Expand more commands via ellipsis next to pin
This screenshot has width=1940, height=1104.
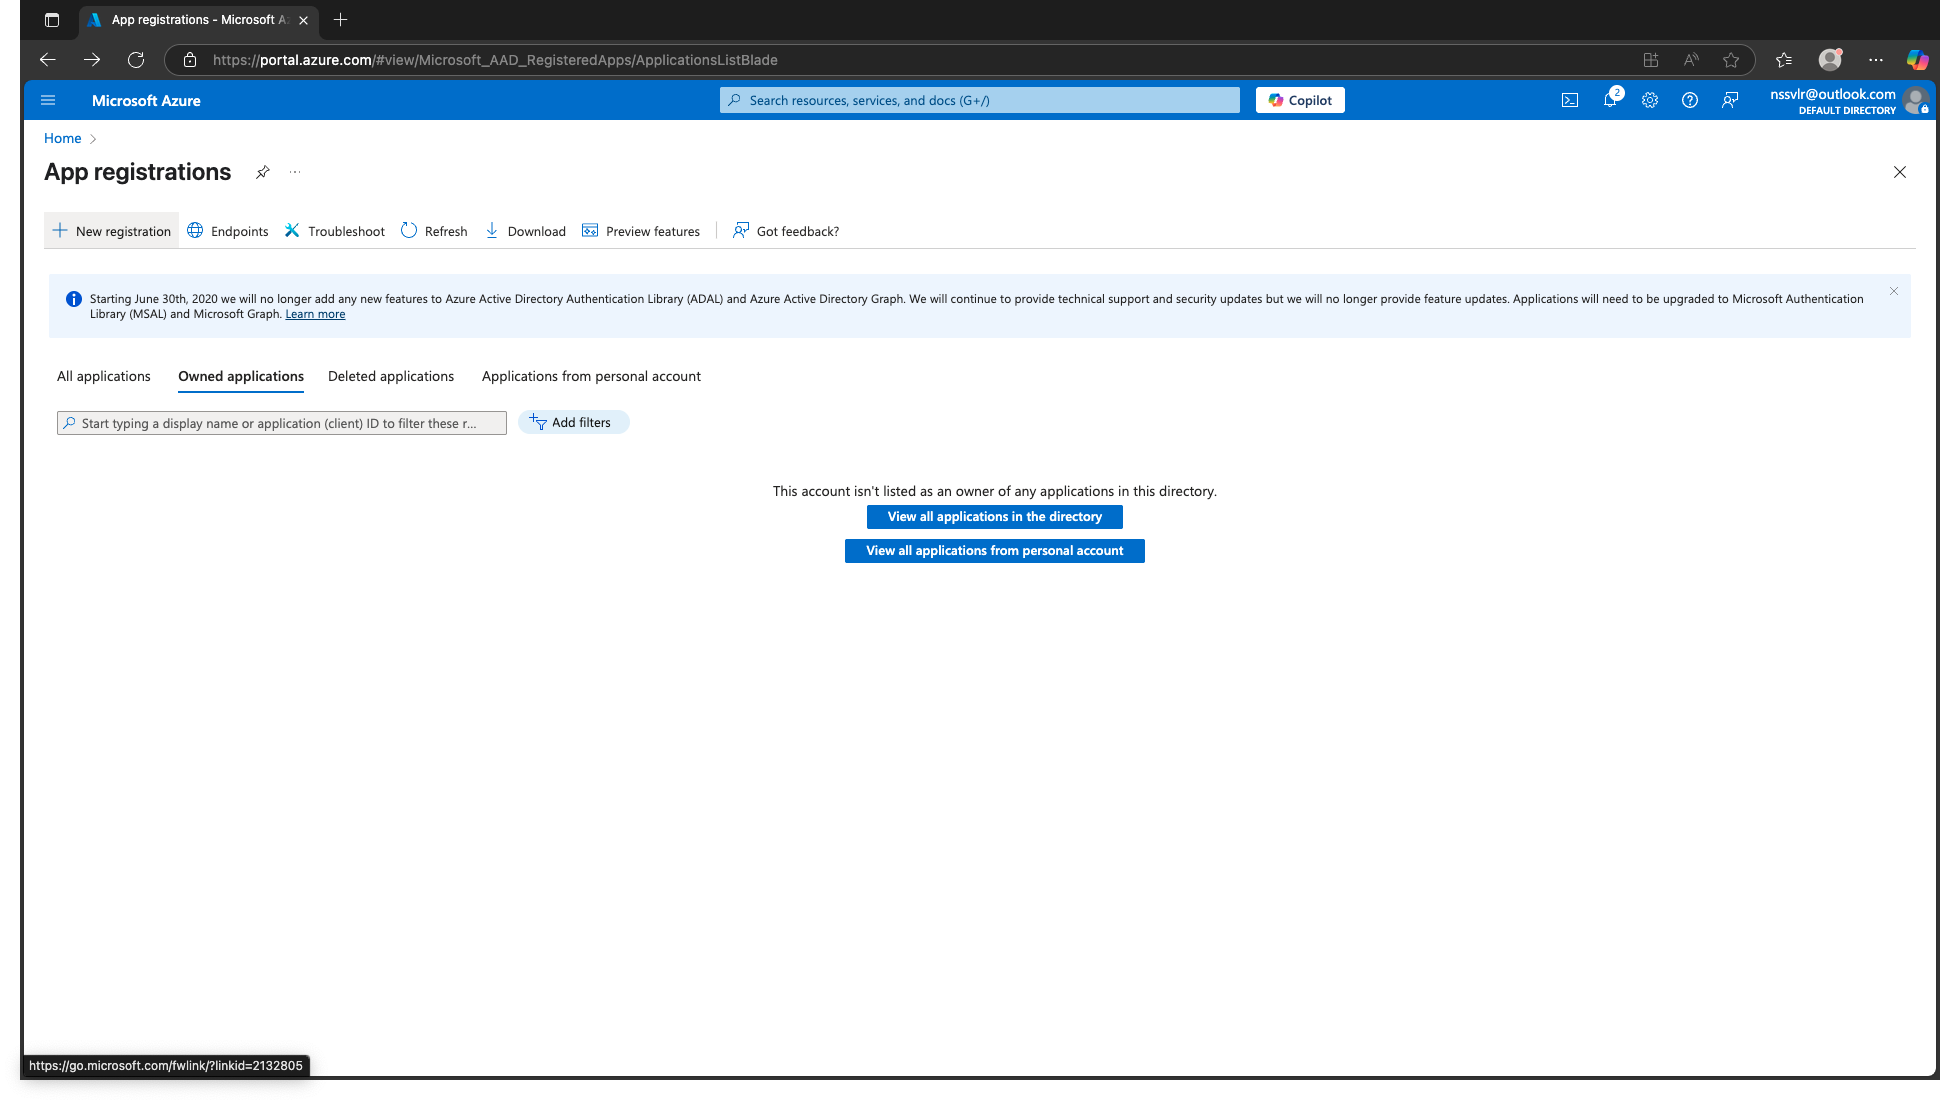pyautogui.click(x=294, y=171)
